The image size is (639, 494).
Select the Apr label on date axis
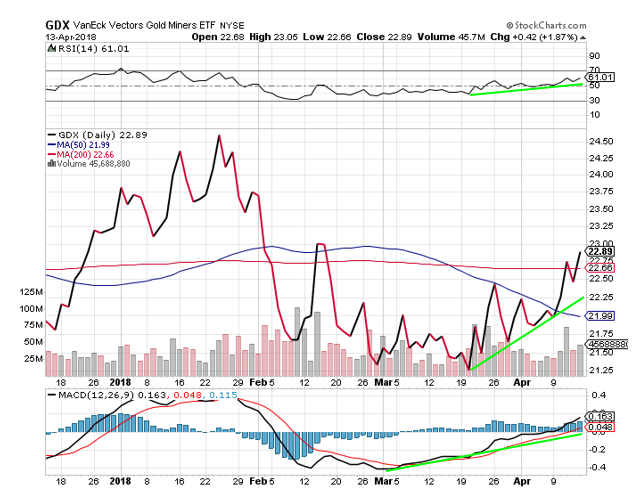point(517,380)
